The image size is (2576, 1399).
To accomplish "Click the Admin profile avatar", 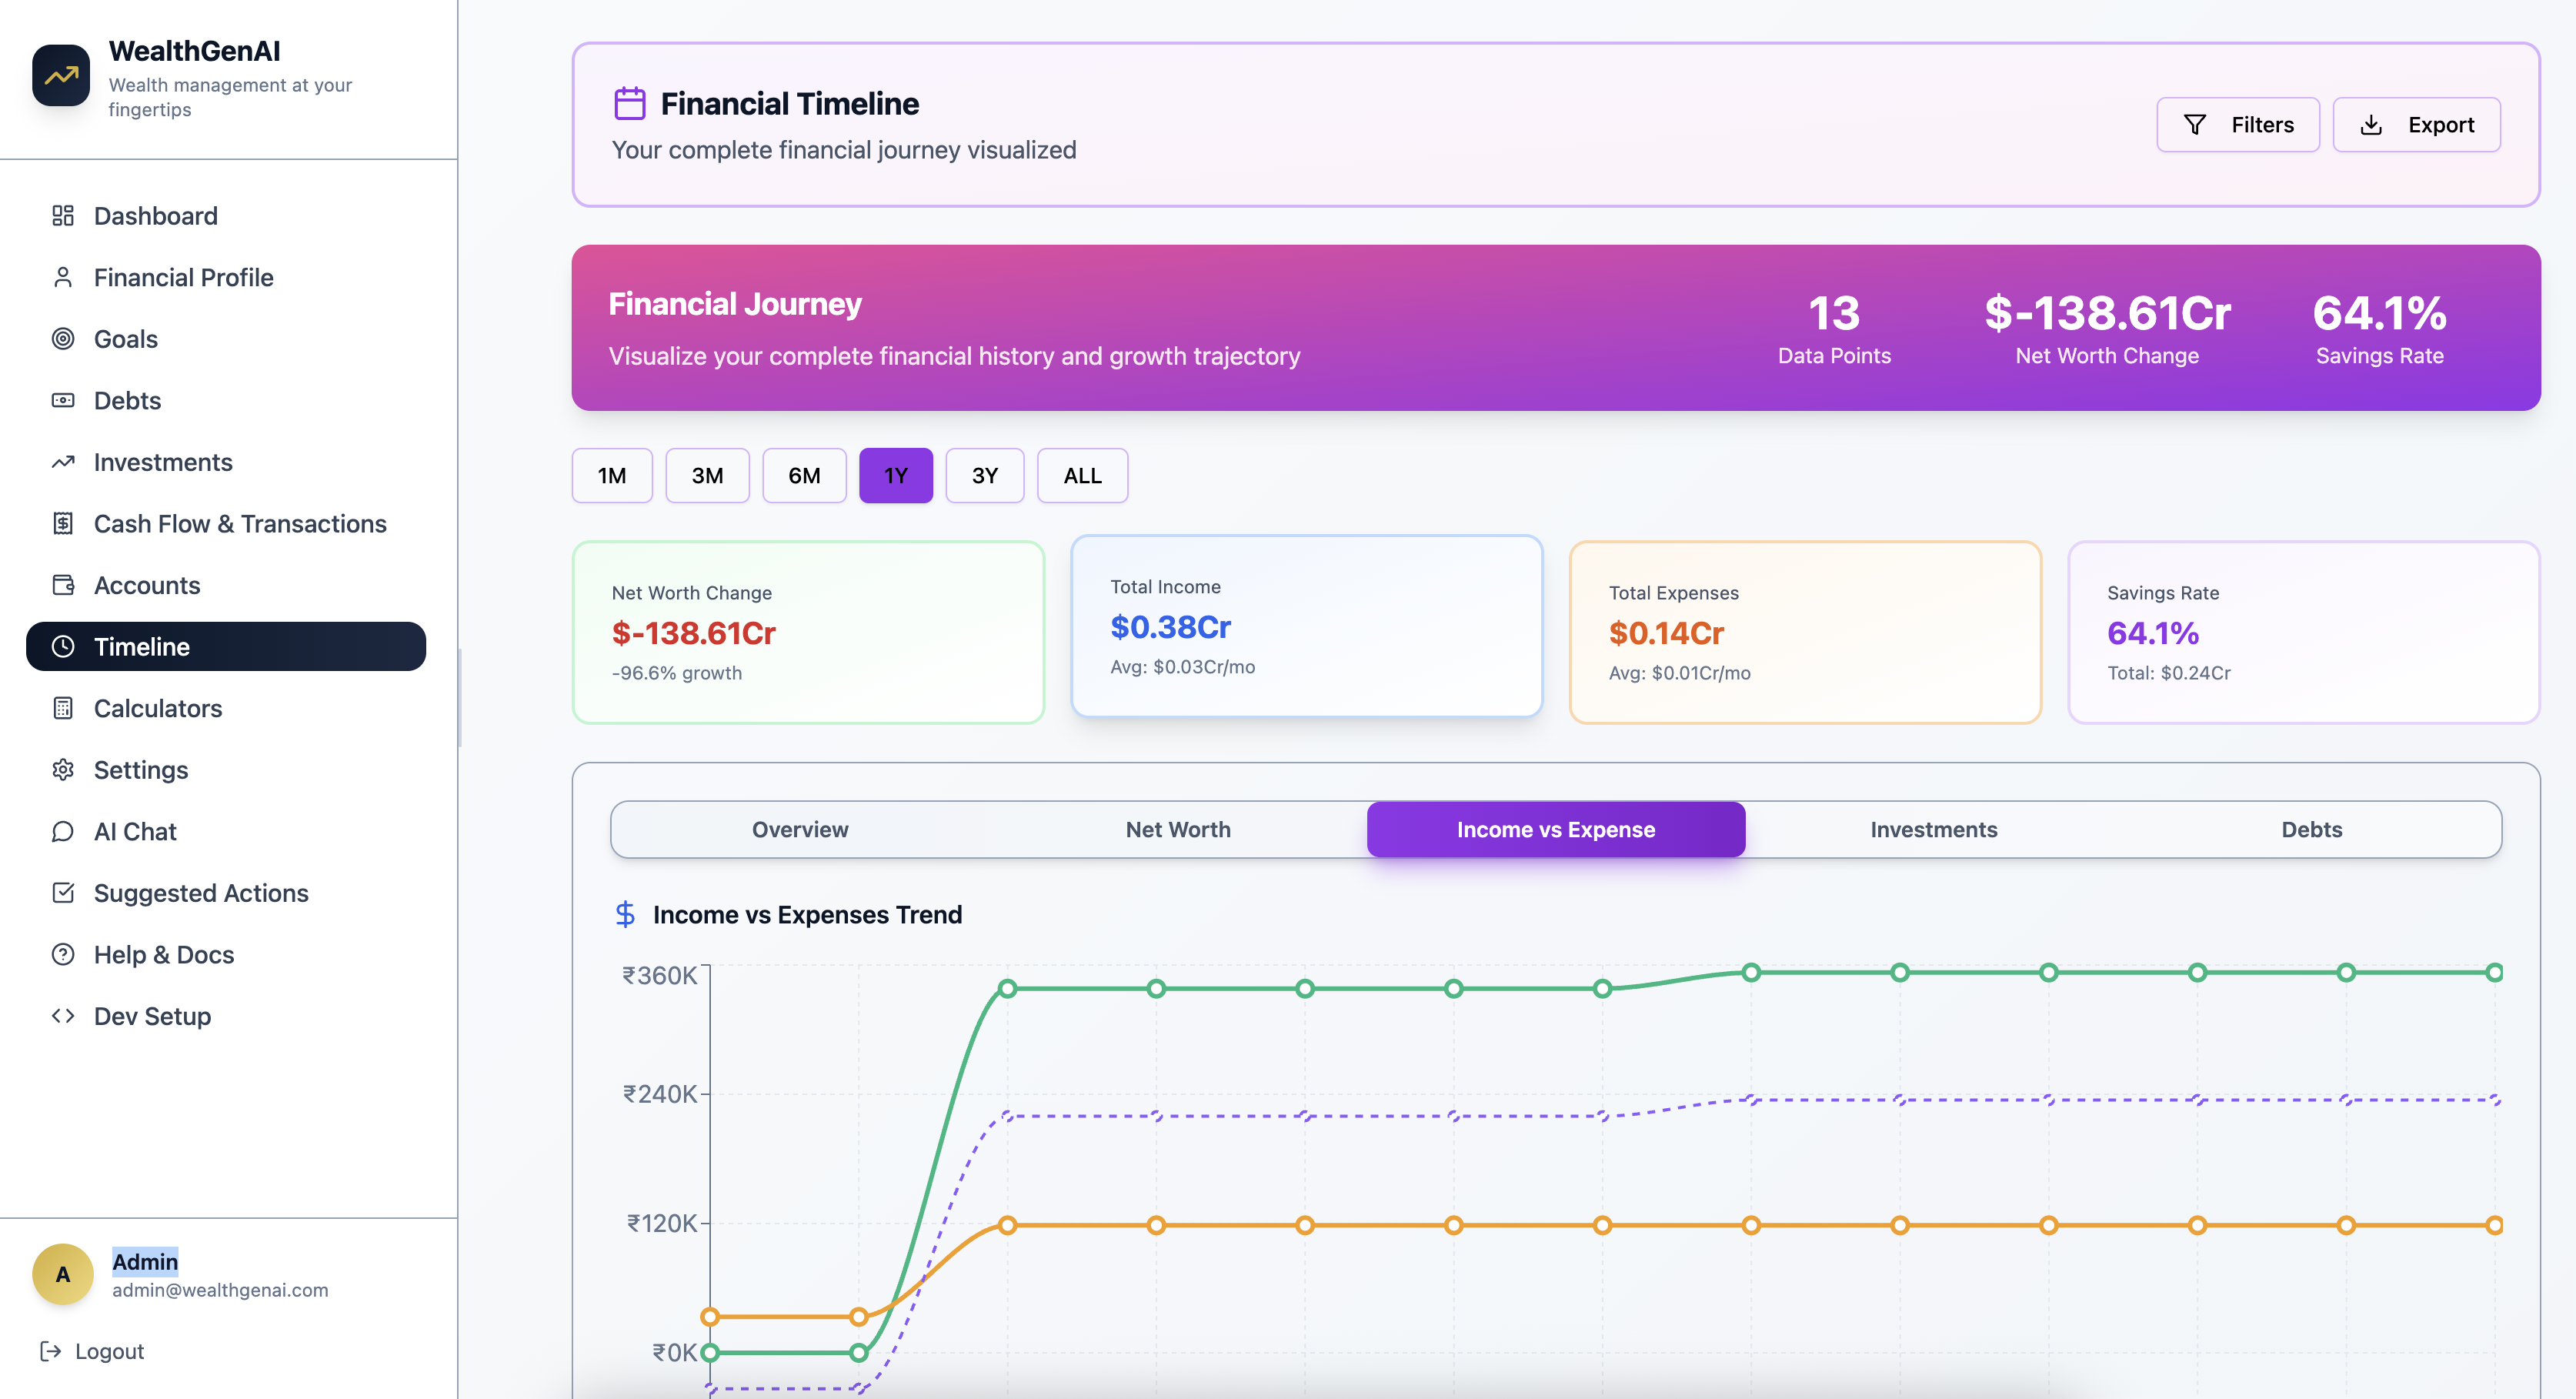I will coord(62,1274).
